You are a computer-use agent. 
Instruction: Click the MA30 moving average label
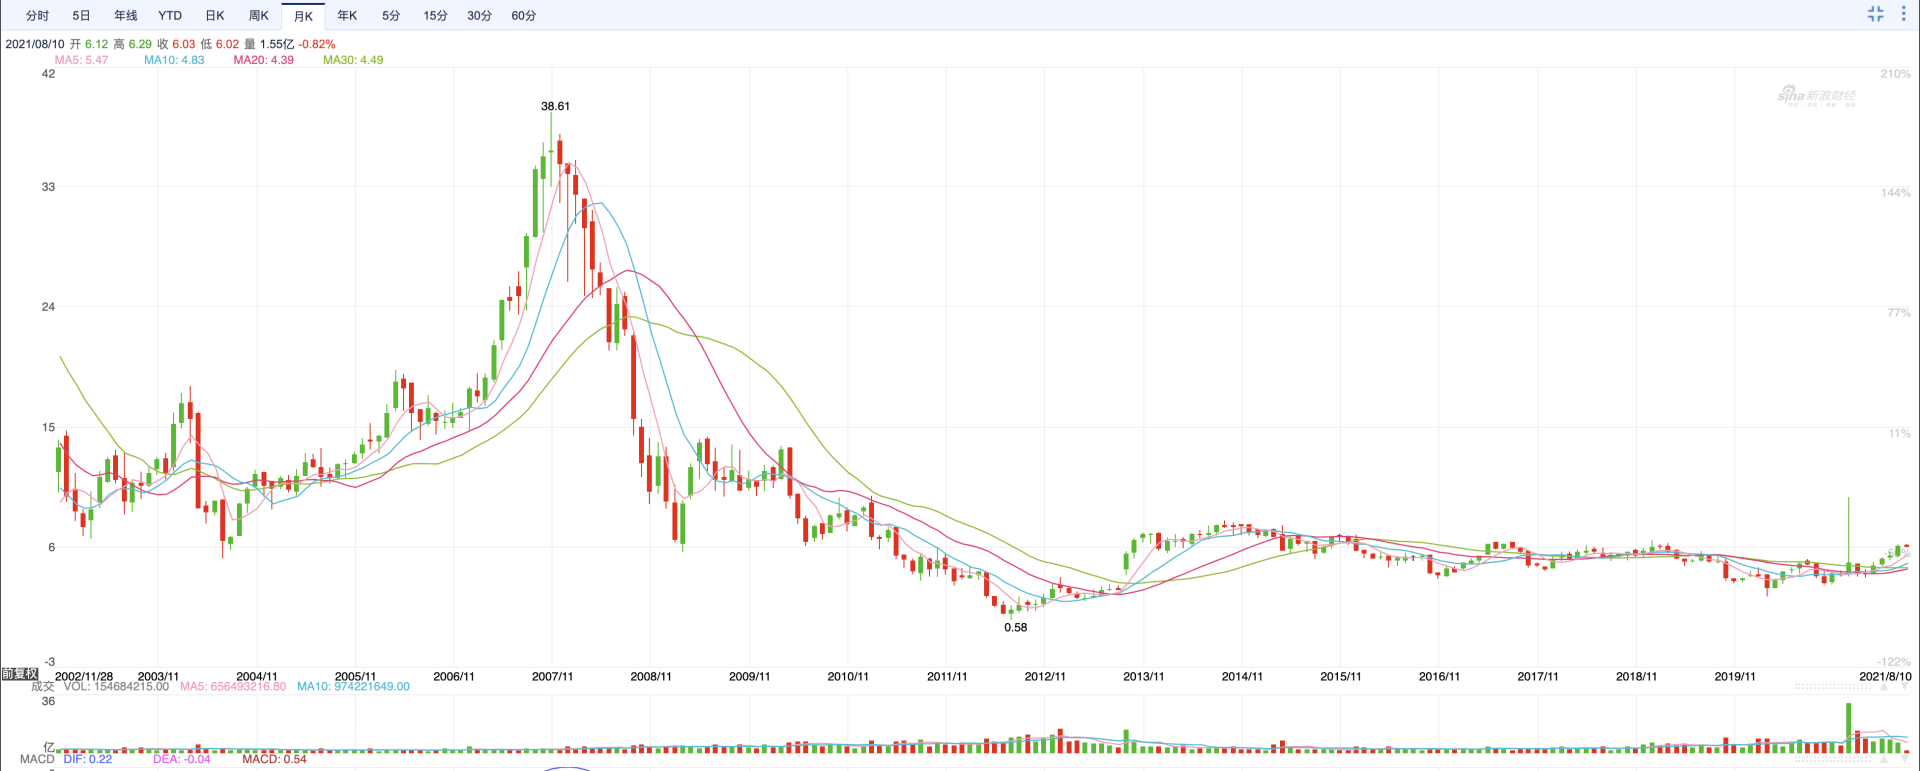[x=352, y=60]
